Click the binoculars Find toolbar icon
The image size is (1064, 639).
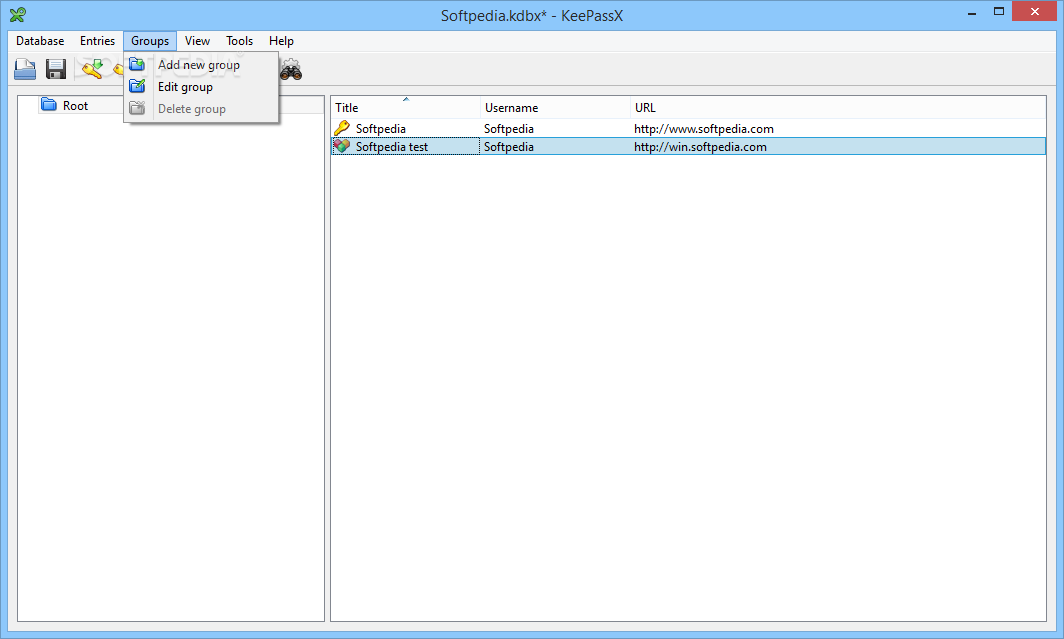point(291,69)
